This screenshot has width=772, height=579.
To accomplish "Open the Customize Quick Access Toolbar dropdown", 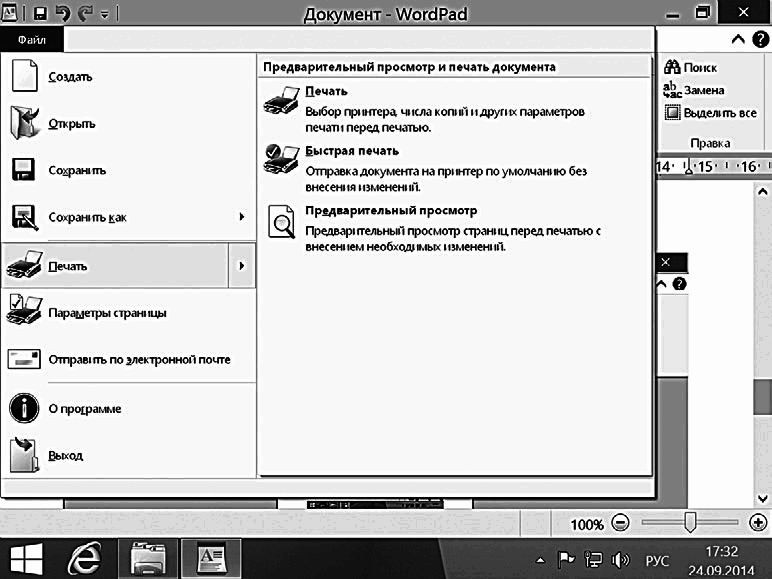I will pyautogui.click(x=104, y=15).
